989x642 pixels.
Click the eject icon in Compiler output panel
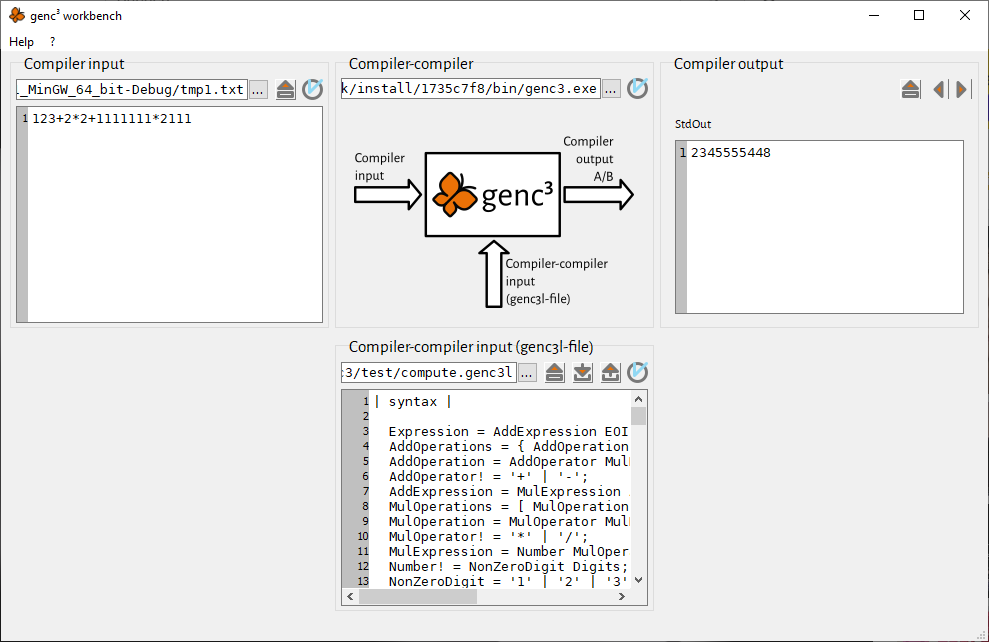click(x=910, y=89)
